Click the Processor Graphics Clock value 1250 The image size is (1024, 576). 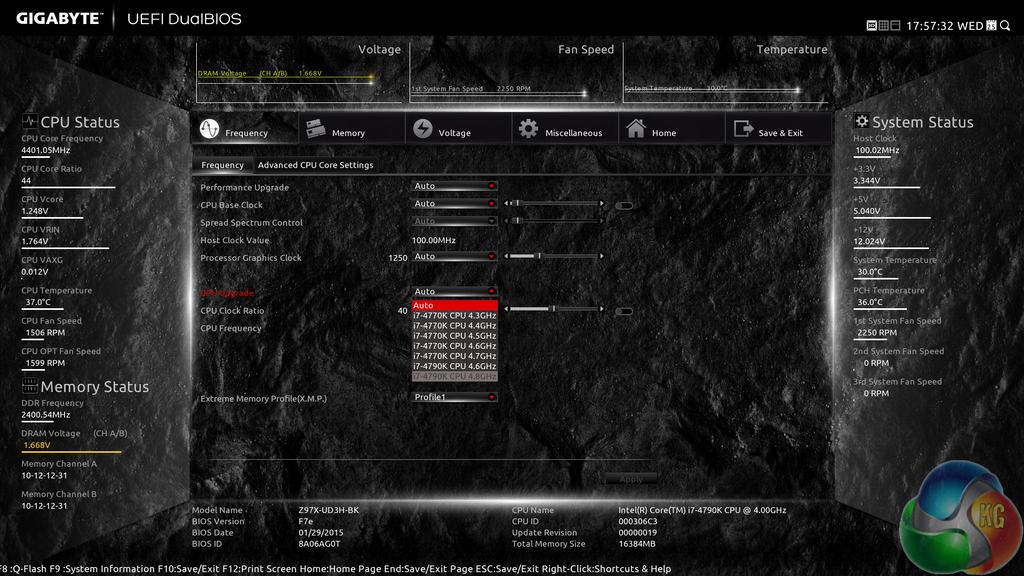(x=398, y=258)
